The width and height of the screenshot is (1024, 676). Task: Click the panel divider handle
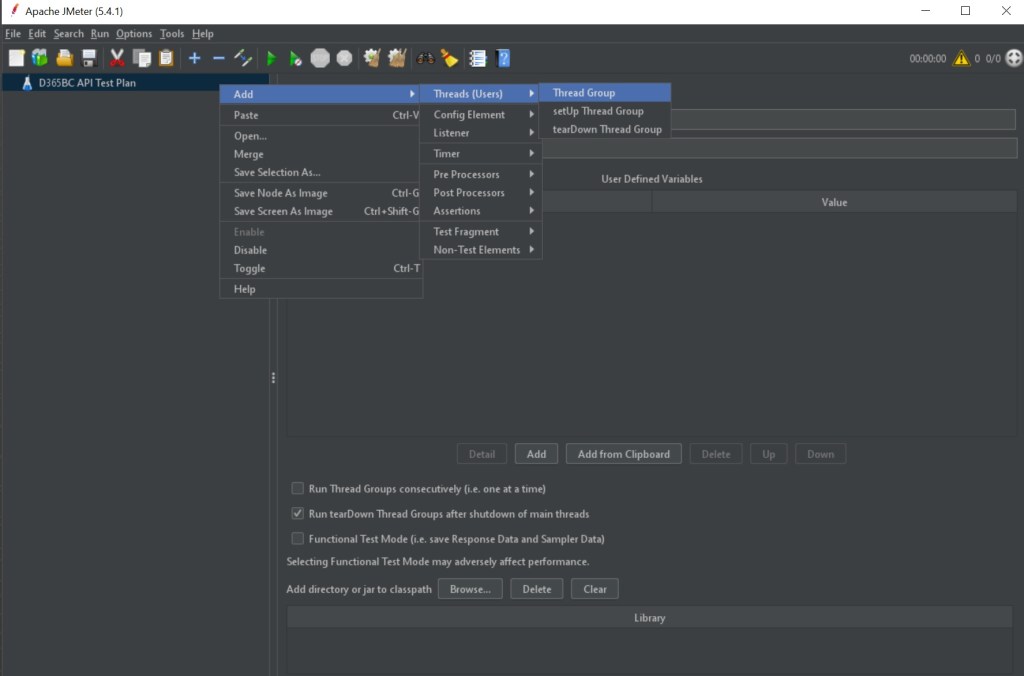273,378
